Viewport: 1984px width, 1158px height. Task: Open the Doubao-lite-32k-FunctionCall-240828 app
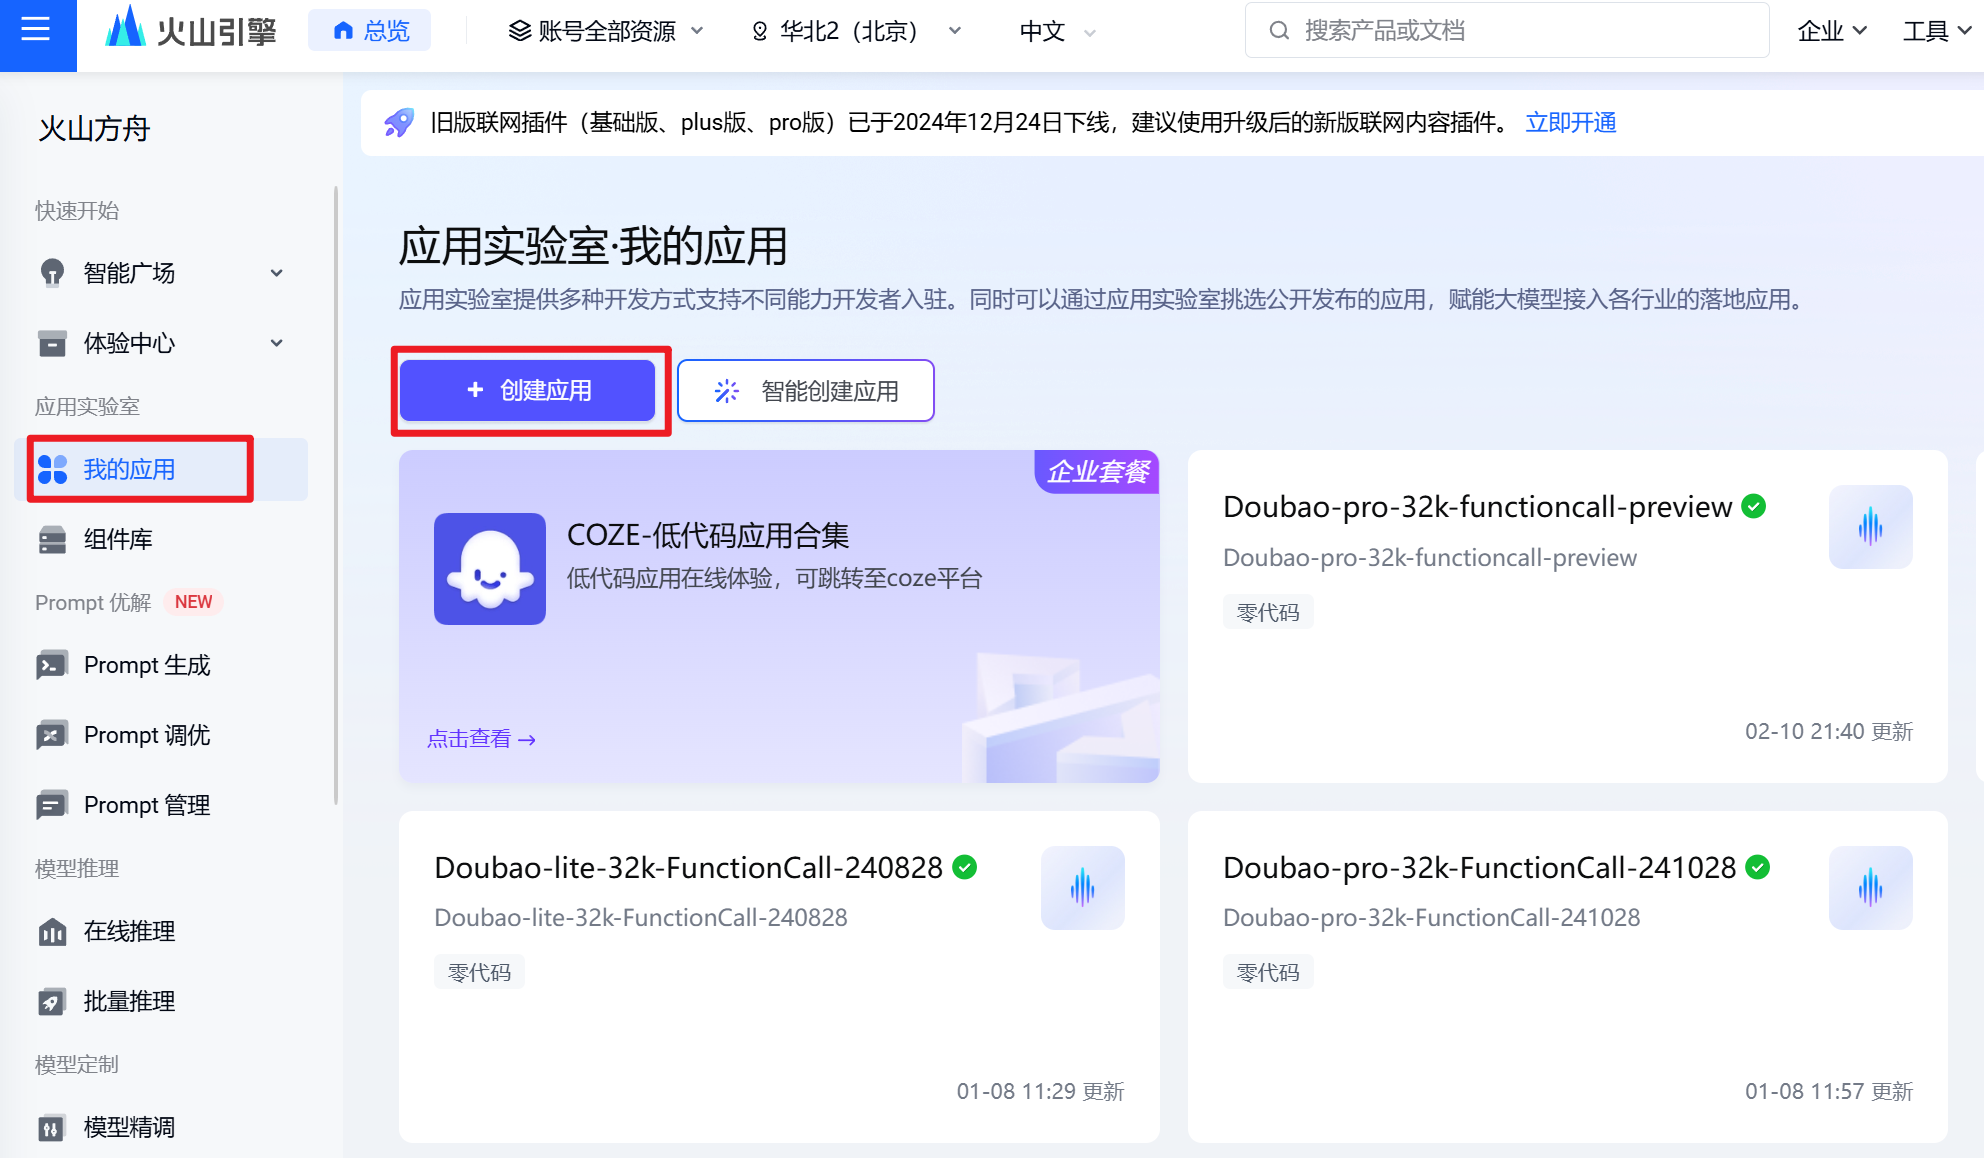coord(779,977)
